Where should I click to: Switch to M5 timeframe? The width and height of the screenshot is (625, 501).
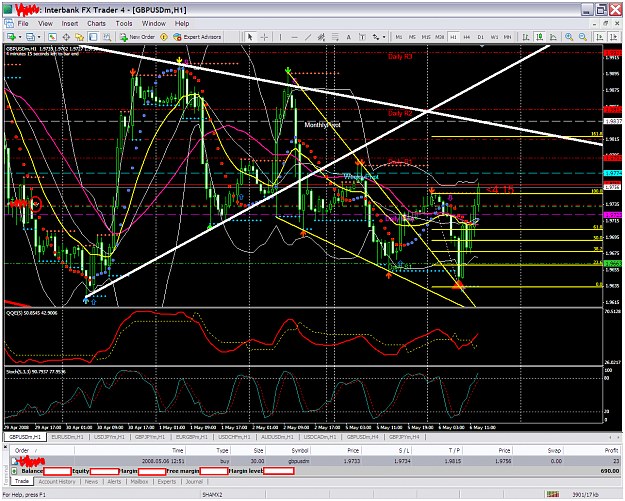pyautogui.click(x=412, y=37)
